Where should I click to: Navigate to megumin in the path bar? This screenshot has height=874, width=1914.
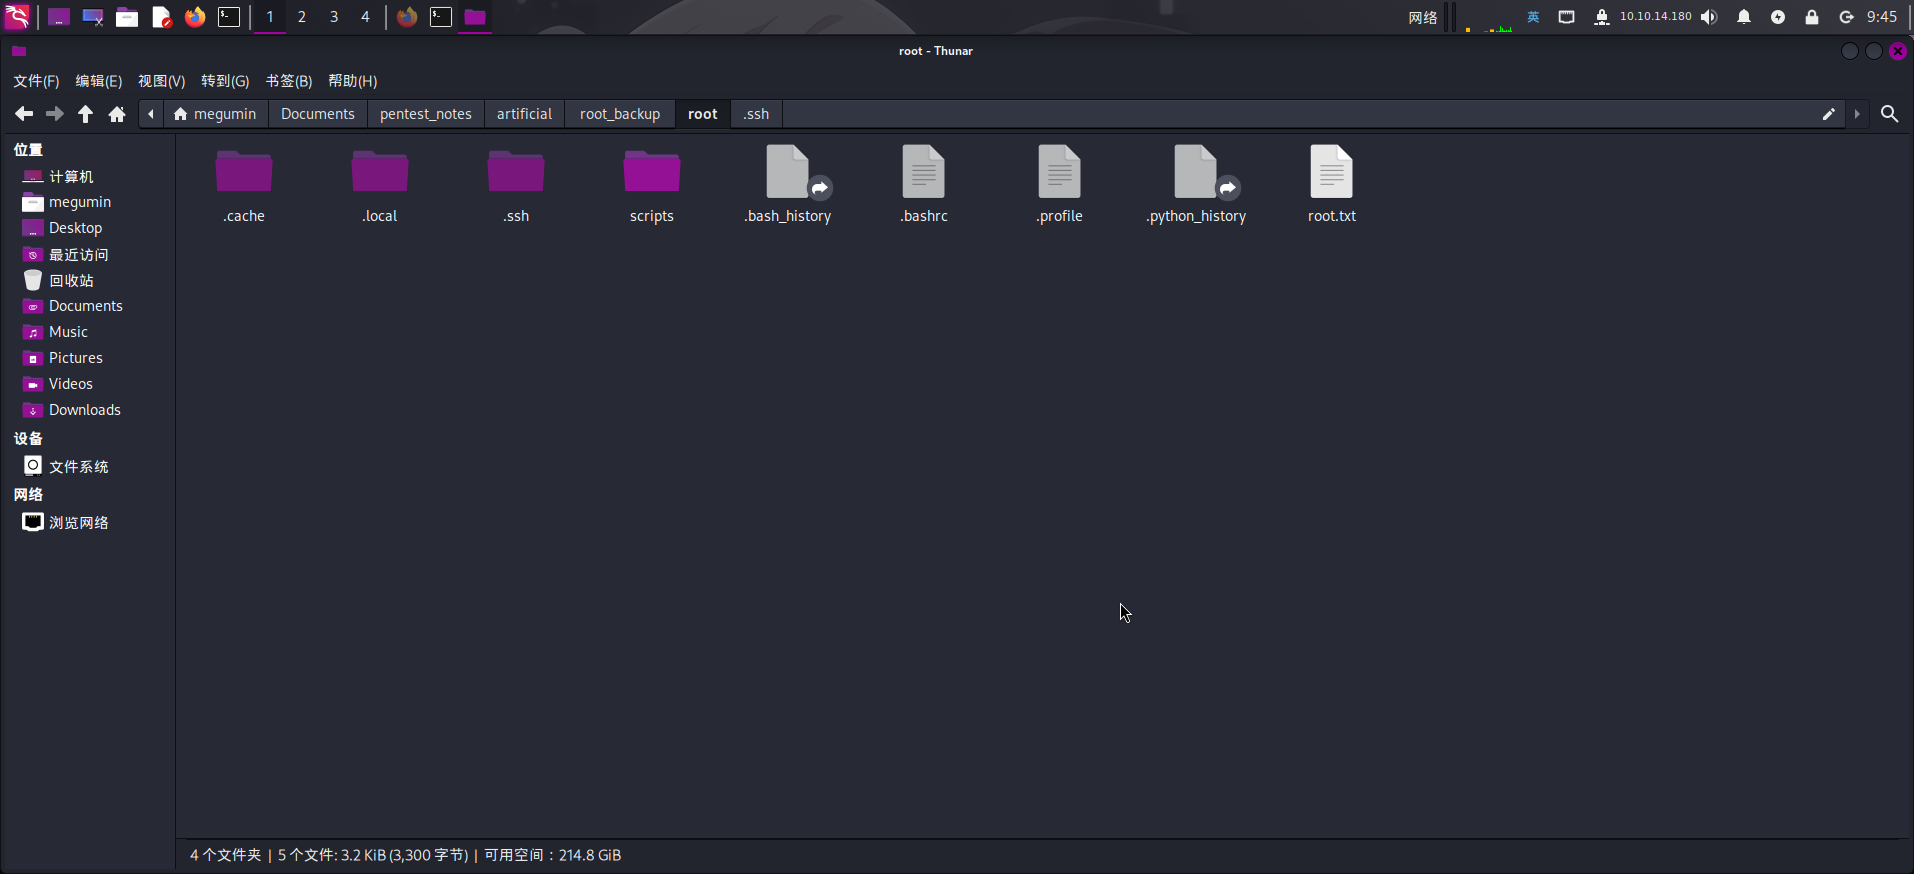click(215, 114)
